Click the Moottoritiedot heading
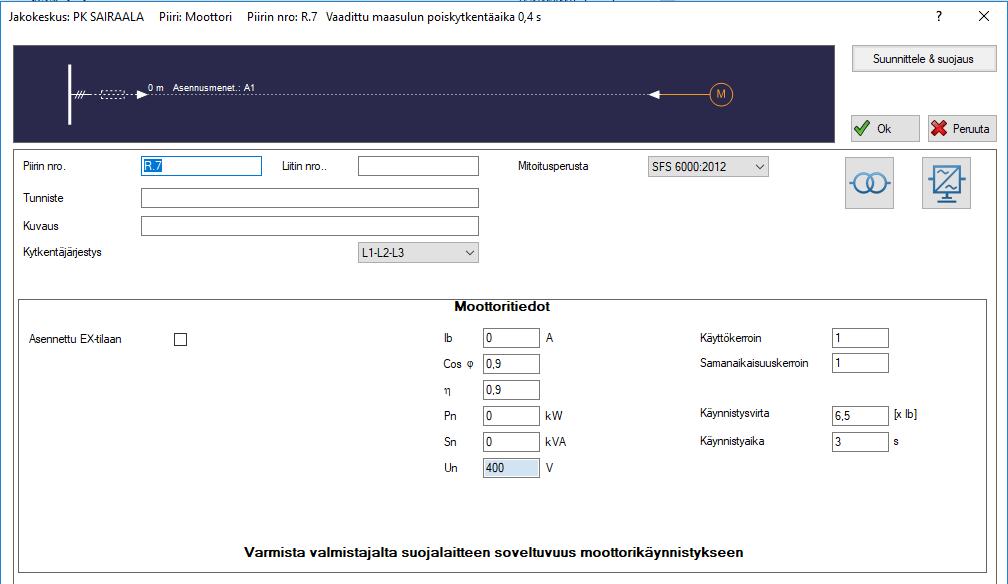1008x584 pixels. (502, 307)
